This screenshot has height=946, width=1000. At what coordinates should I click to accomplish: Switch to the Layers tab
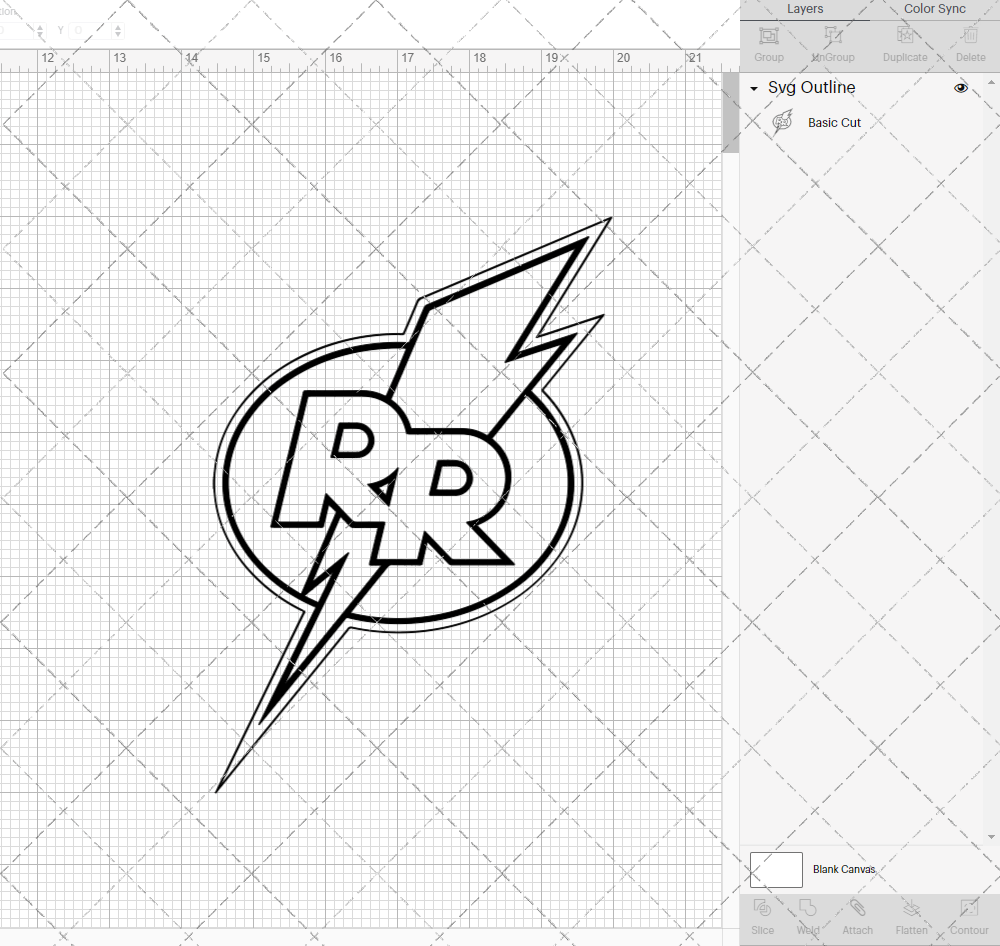coord(805,9)
